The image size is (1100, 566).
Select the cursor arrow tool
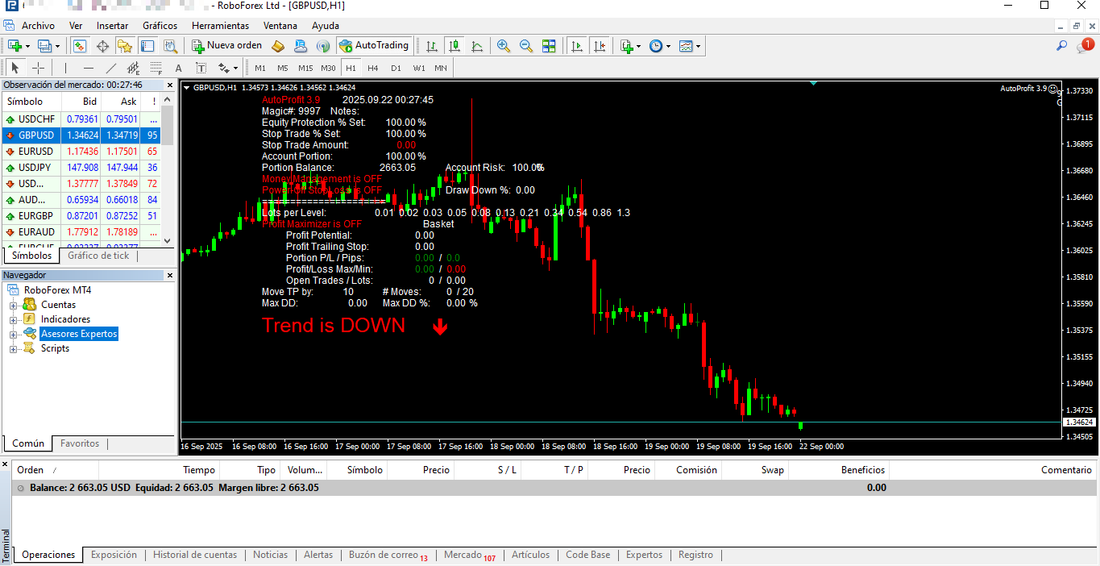[x=15, y=68]
